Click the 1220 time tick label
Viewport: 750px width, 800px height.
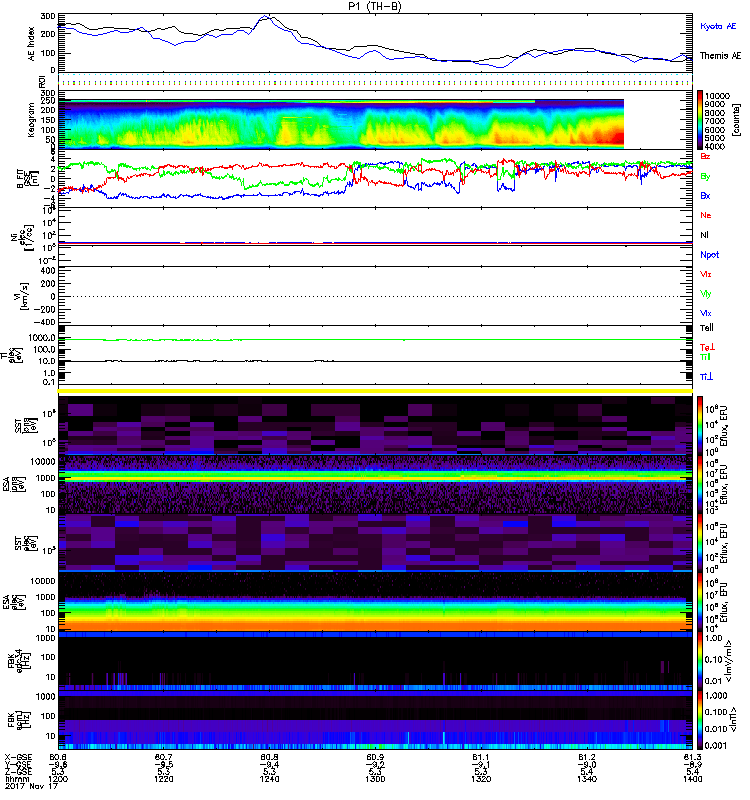(x=164, y=779)
